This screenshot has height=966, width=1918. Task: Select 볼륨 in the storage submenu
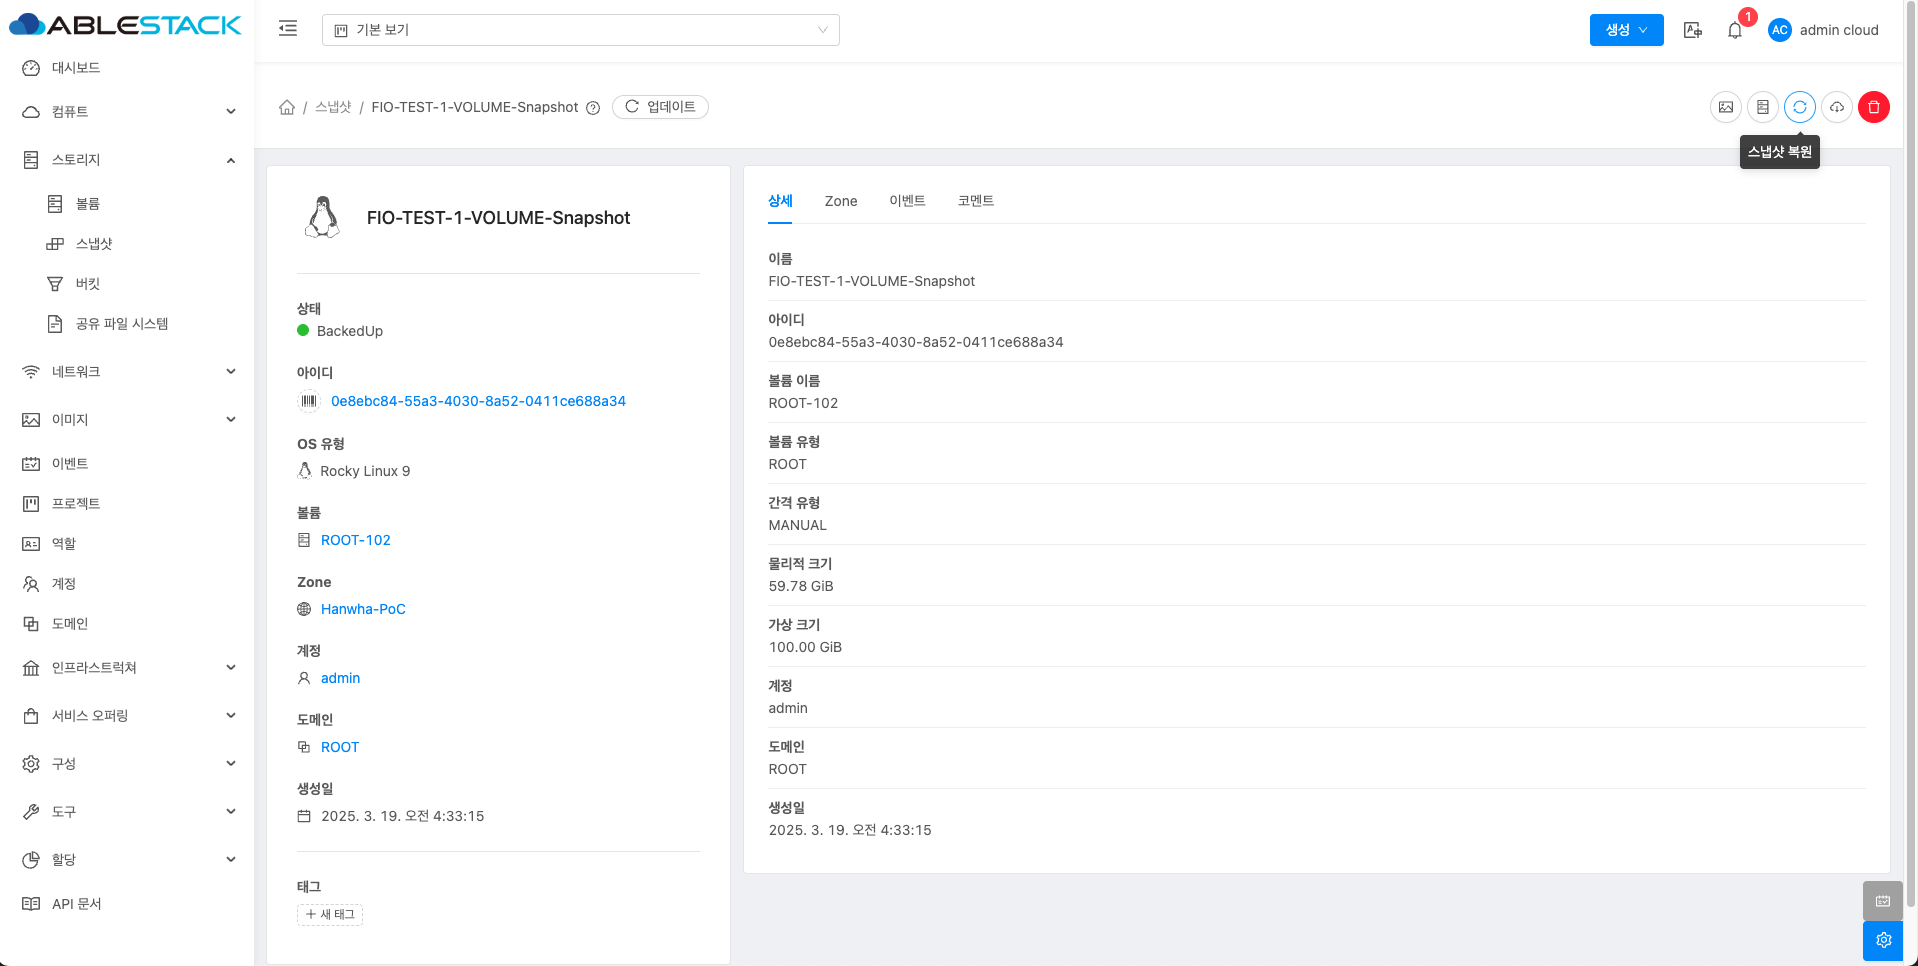pos(88,204)
